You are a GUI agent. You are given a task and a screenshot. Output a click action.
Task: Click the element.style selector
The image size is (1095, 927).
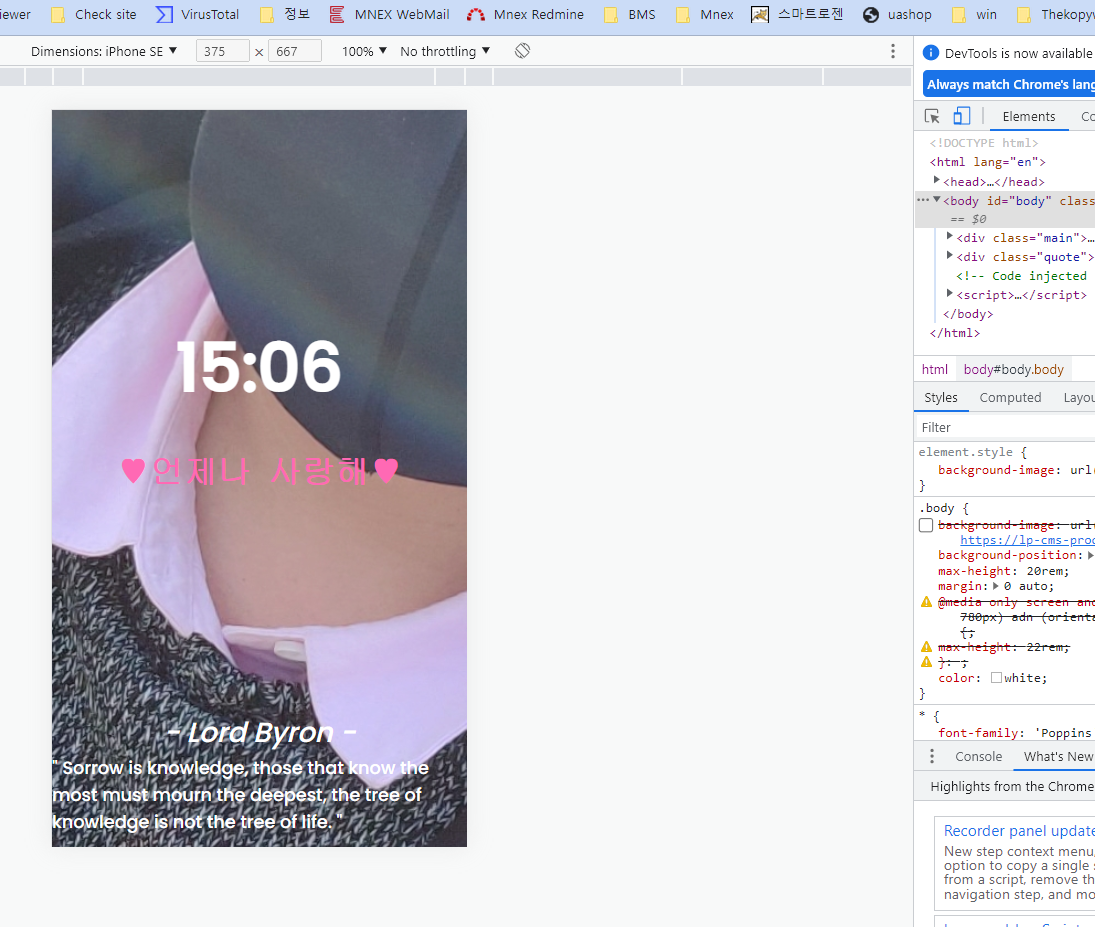965,452
